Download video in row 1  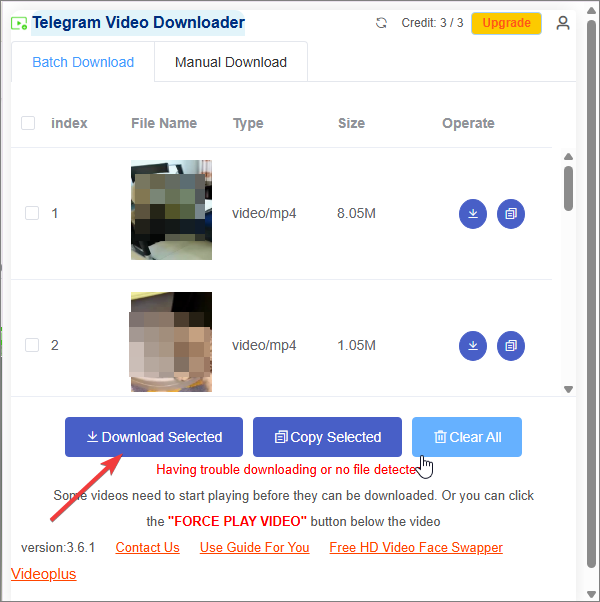coord(473,214)
